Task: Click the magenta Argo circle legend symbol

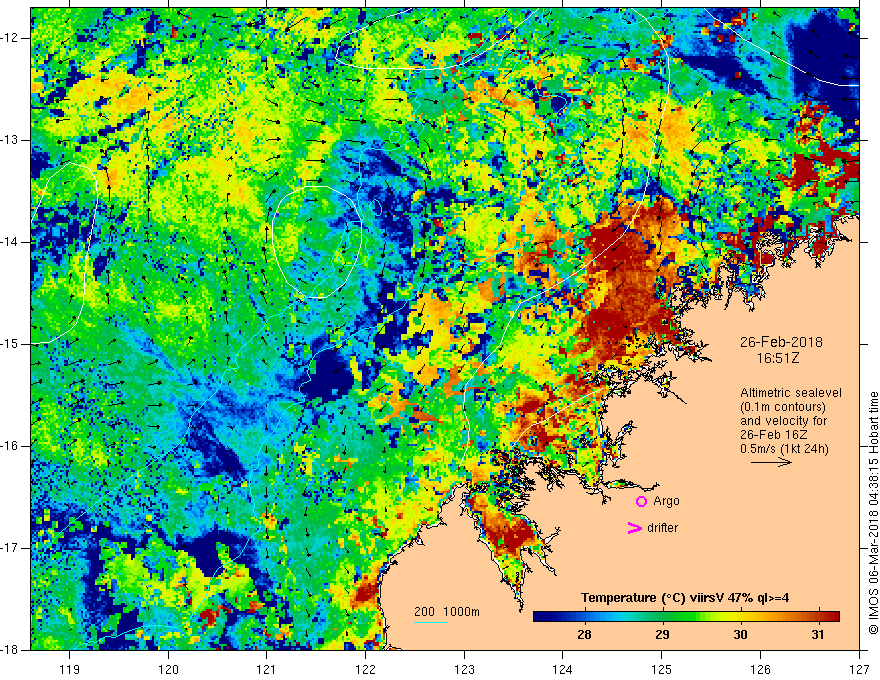Action: tap(641, 501)
